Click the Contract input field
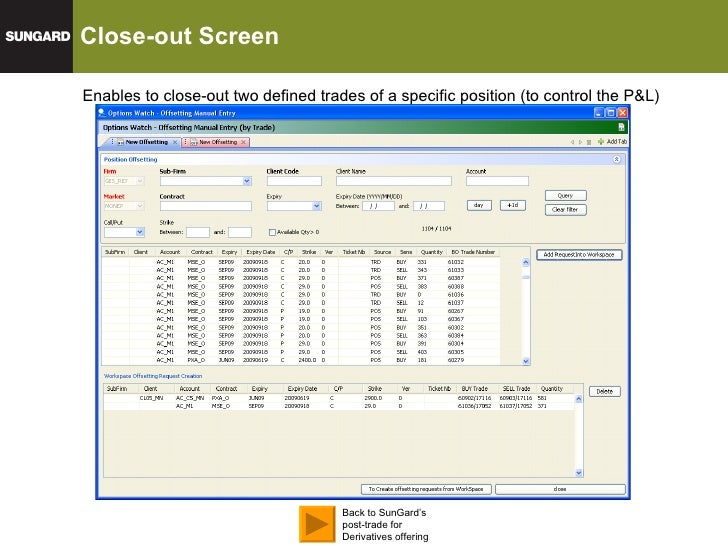This screenshot has height=546, width=728. click(x=206, y=206)
